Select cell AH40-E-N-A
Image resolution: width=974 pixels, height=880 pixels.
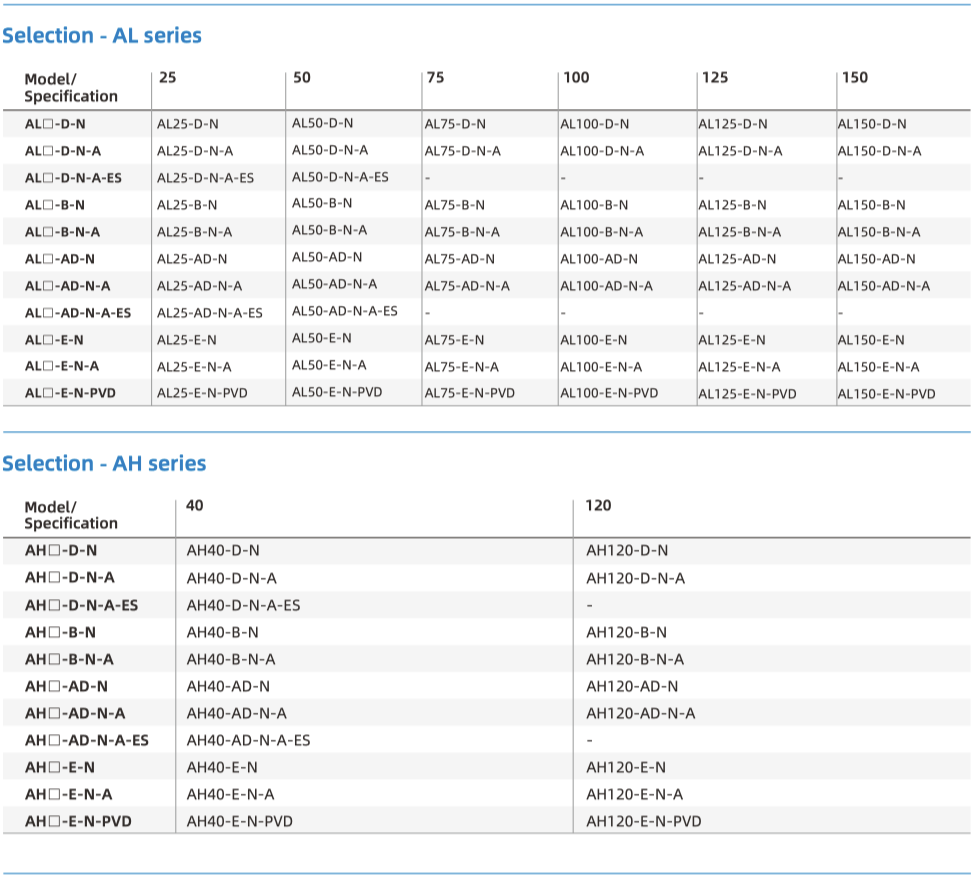tap(230, 794)
